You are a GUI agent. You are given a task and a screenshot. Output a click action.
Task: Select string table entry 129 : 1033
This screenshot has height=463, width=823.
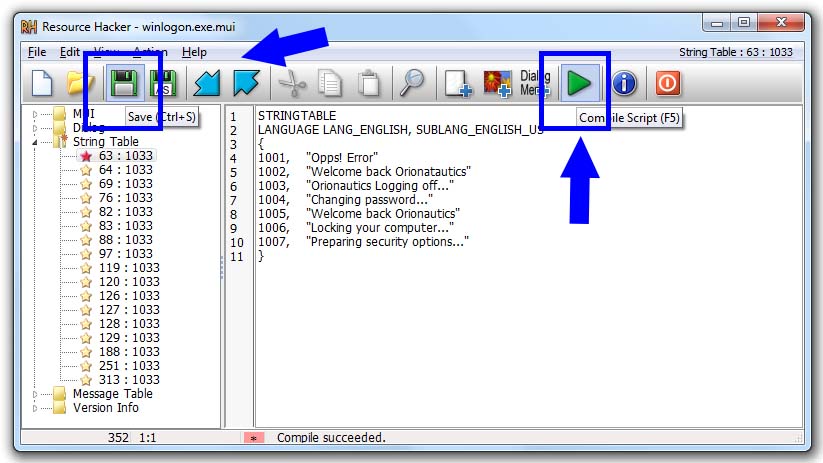click(129, 338)
